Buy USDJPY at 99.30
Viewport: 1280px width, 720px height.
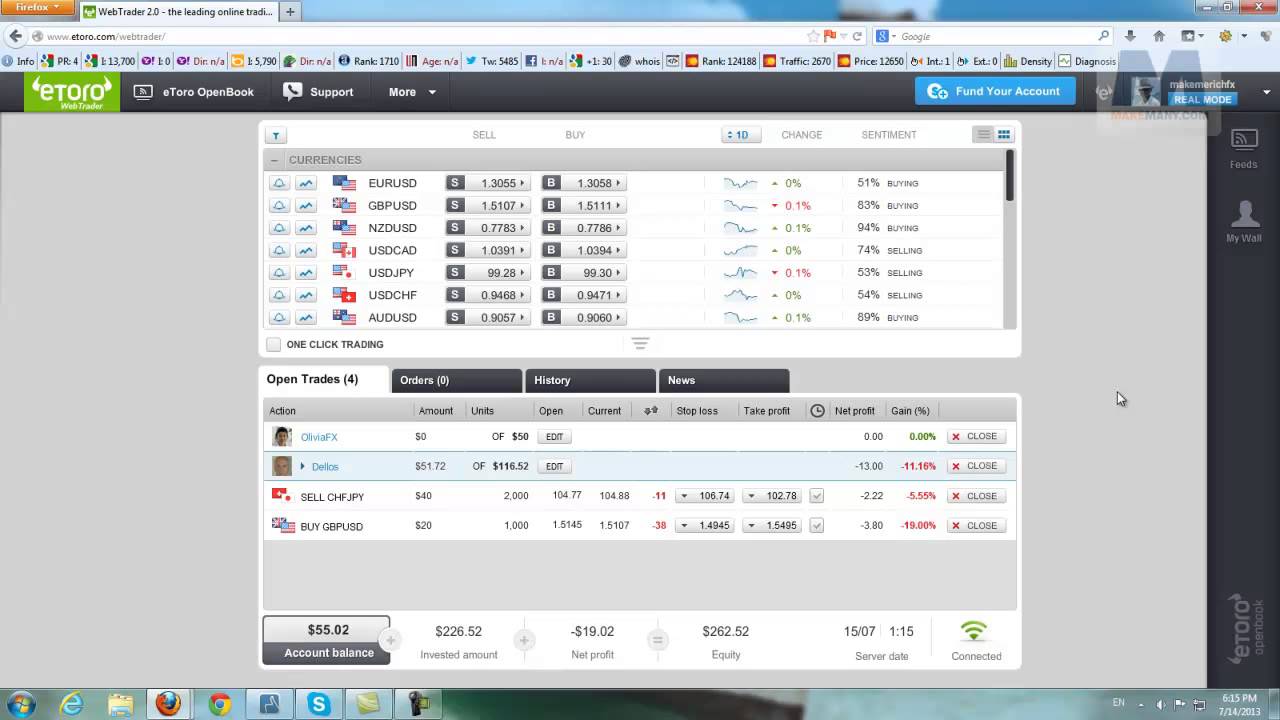(584, 272)
